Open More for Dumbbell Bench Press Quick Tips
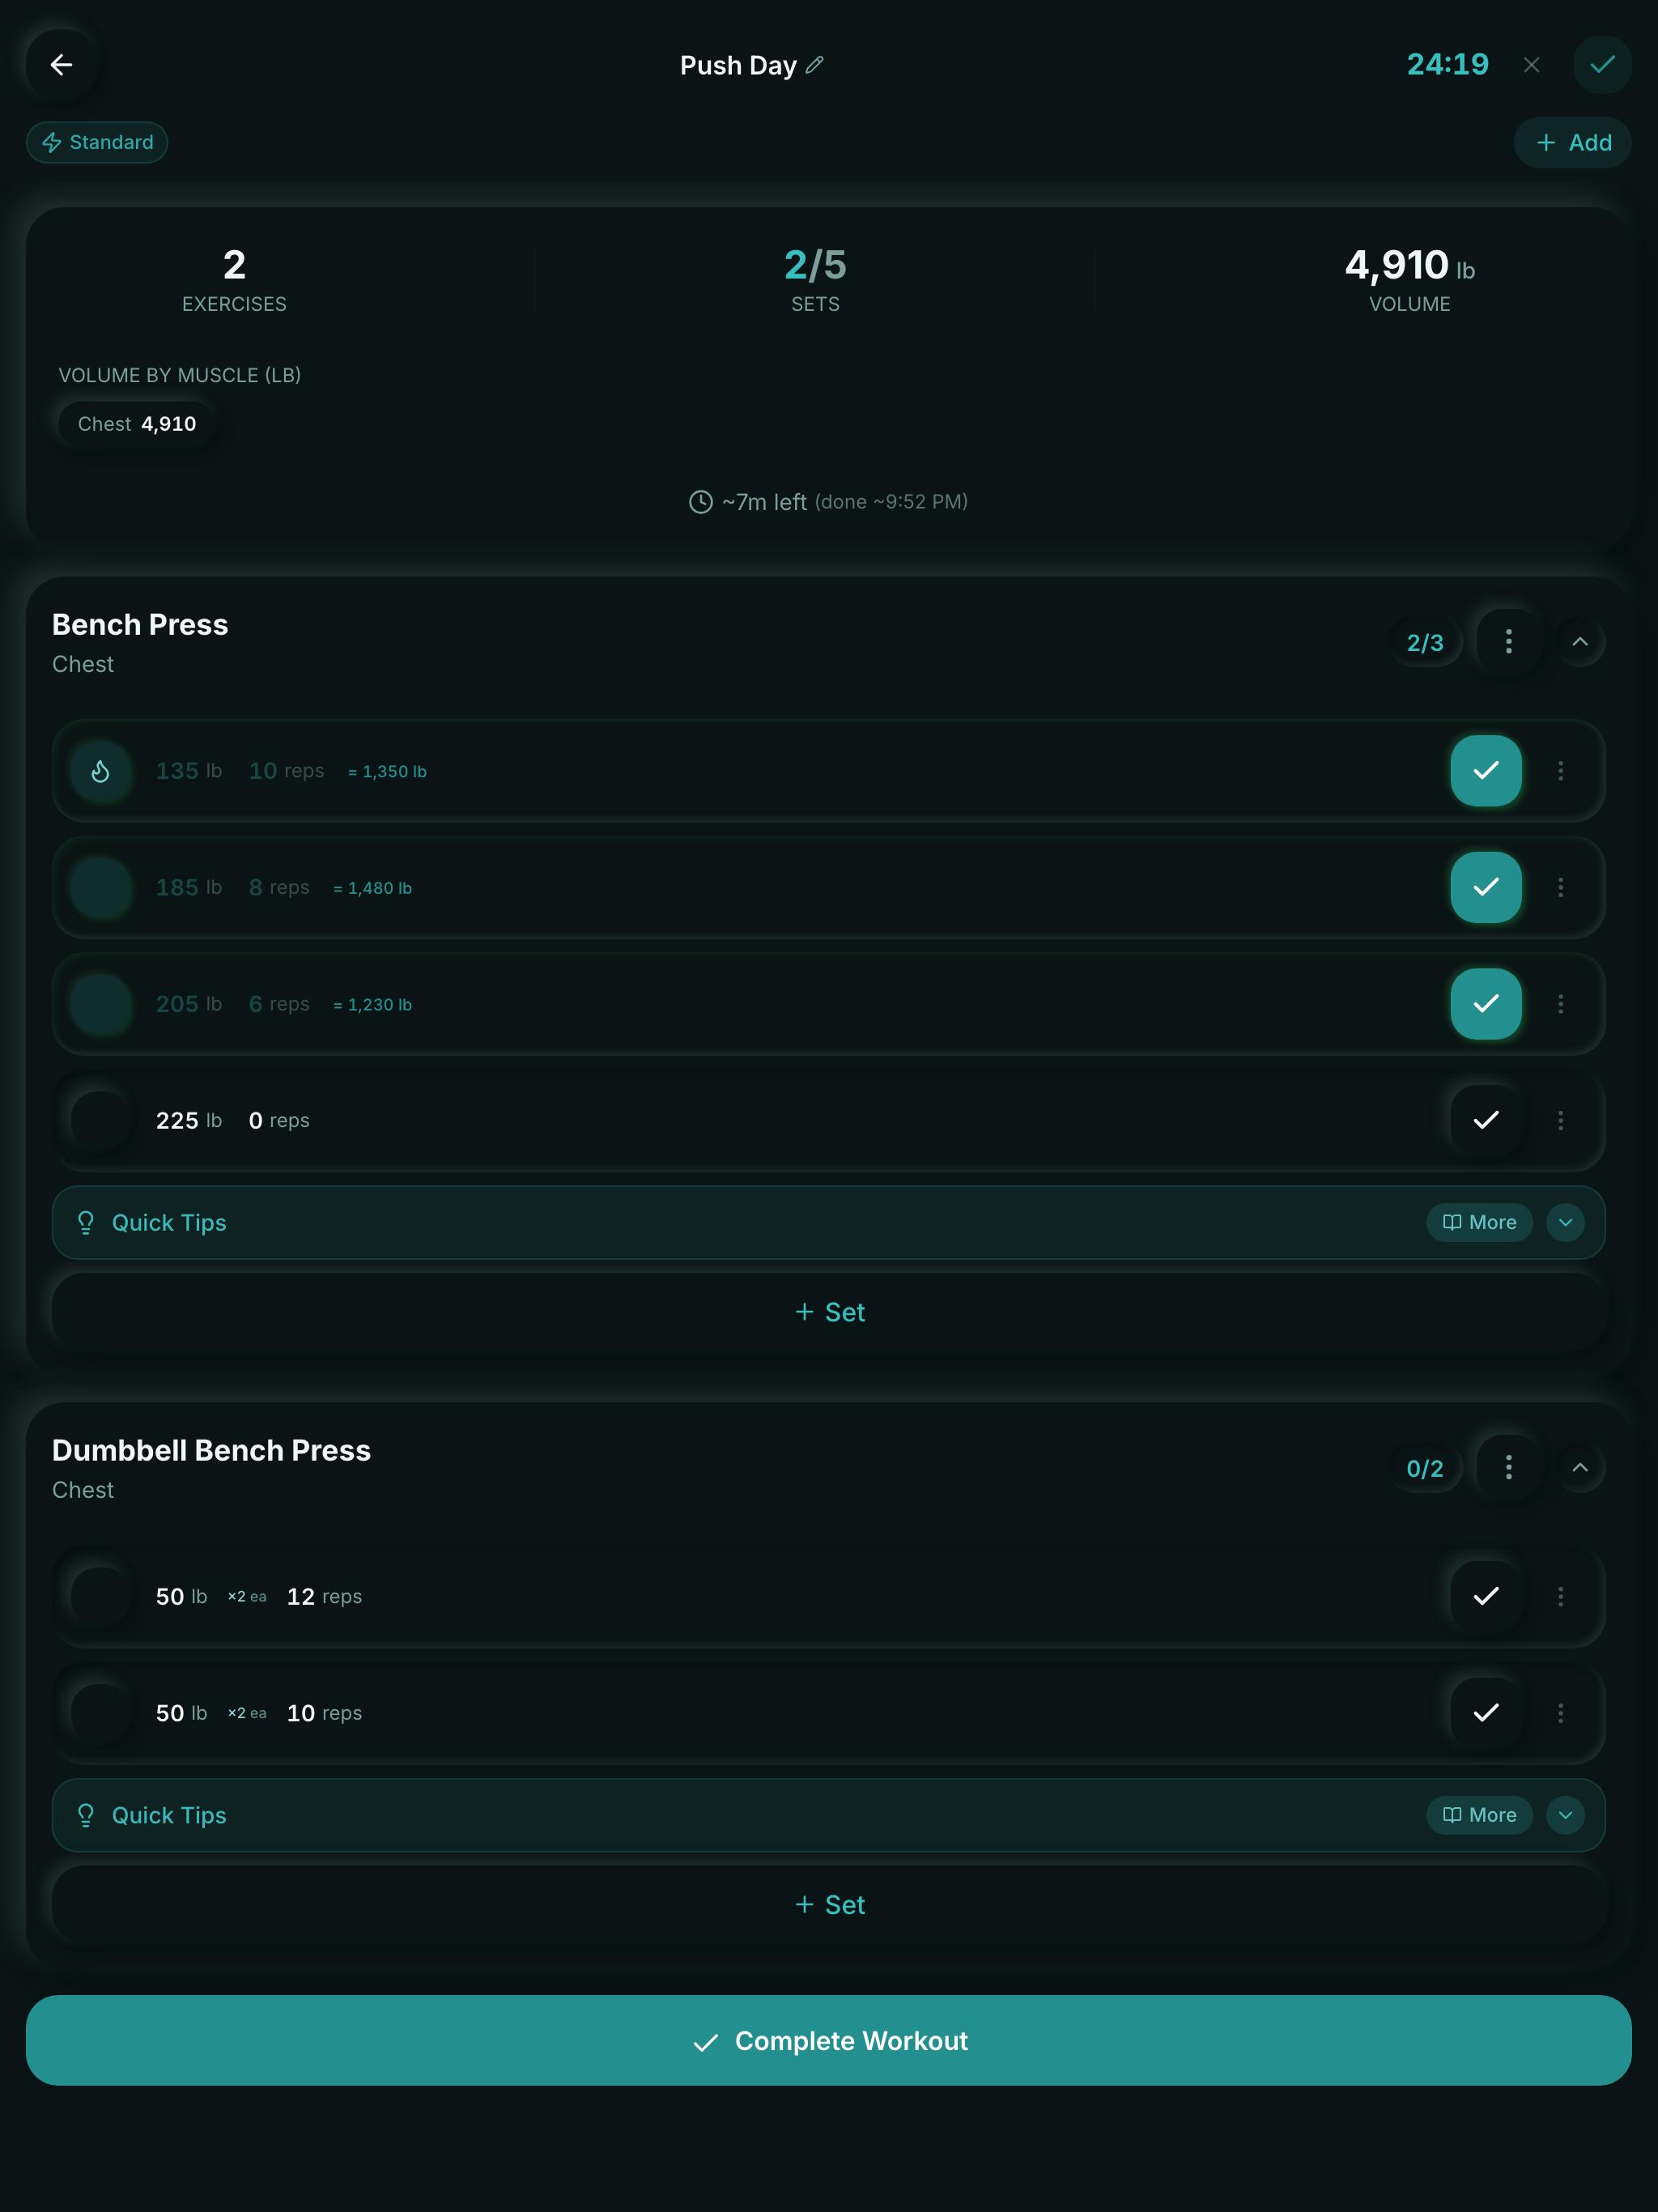1658x2212 pixels. (1479, 1815)
